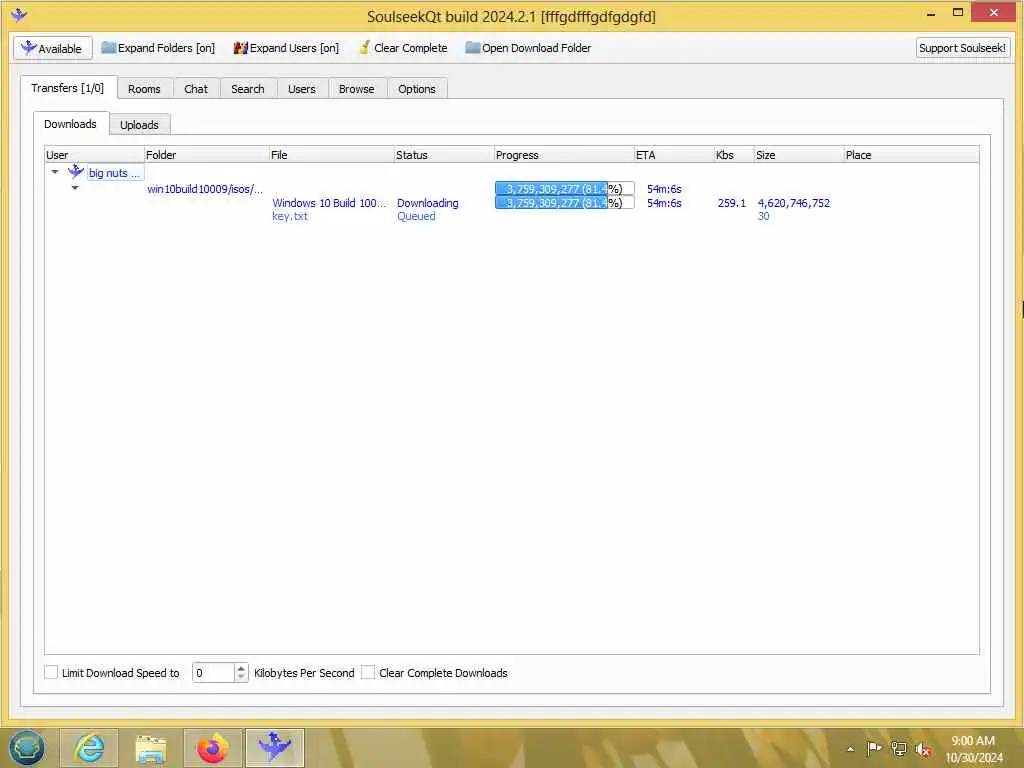Sort by the ETA column header
The width and height of the screenshot is (1024, 768).
pyautogui.click(x=674, y=155)
